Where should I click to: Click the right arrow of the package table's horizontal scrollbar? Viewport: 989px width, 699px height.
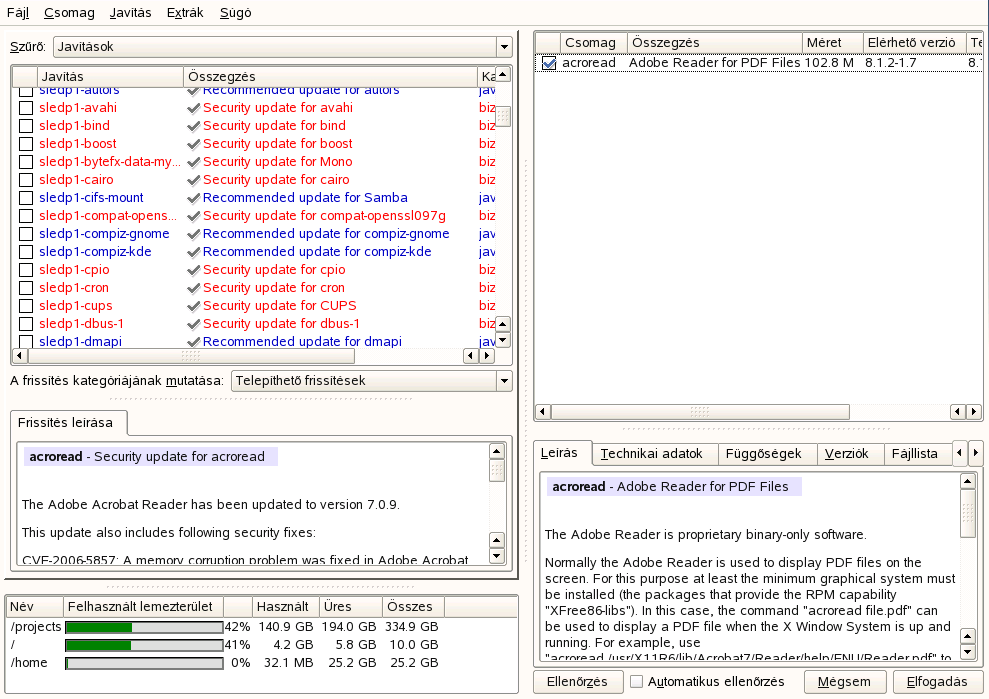click(974, 412)
